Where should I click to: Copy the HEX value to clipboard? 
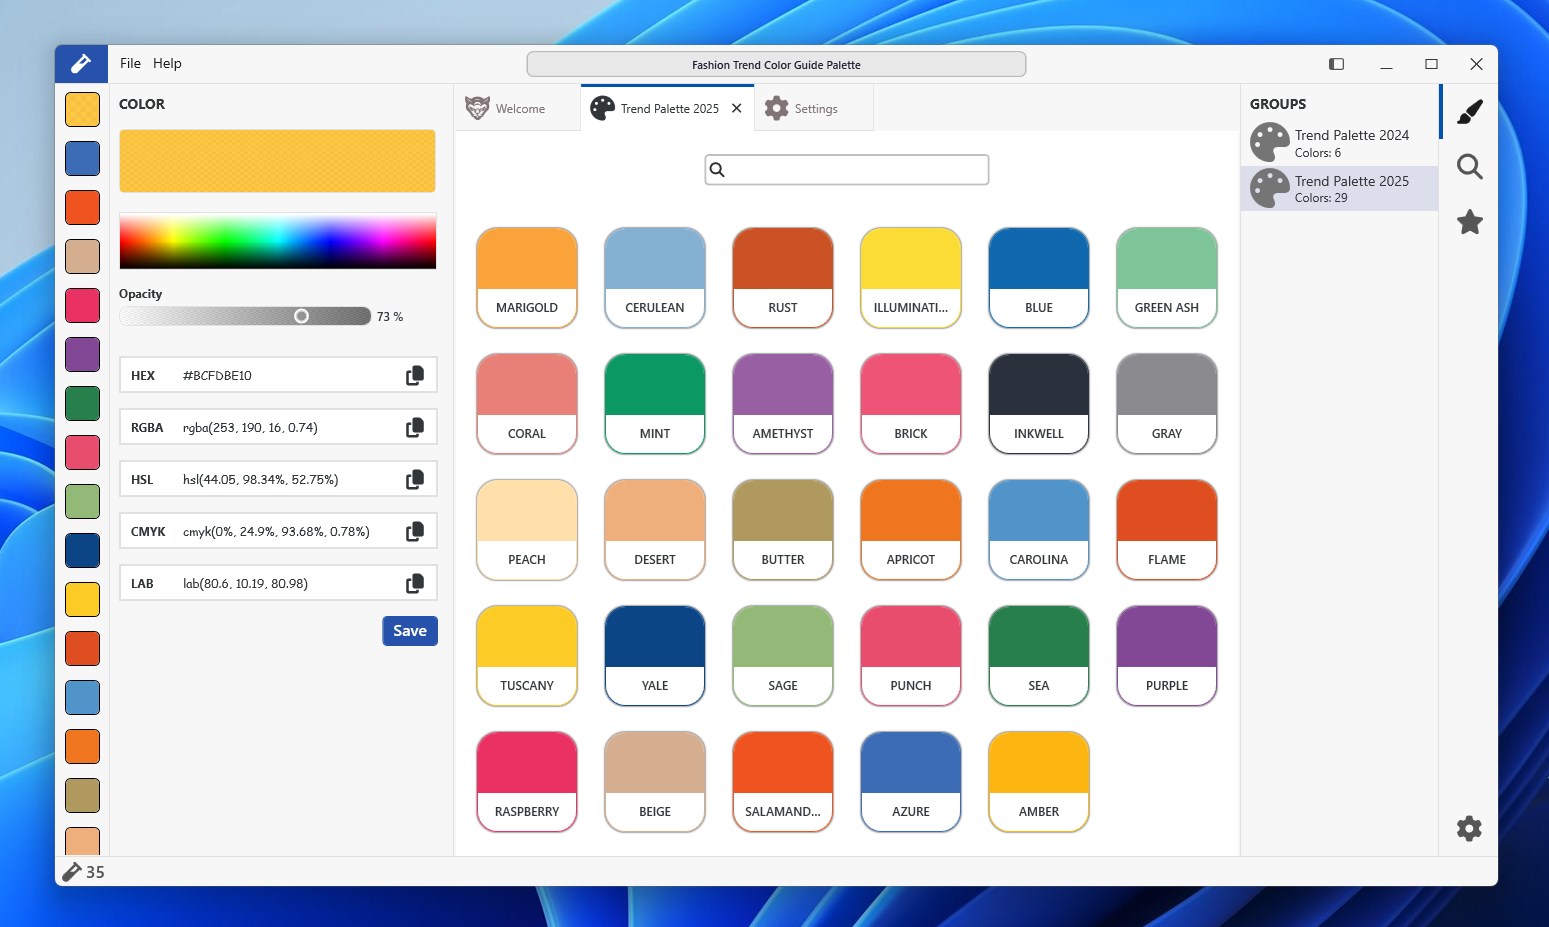pos(415,375)
